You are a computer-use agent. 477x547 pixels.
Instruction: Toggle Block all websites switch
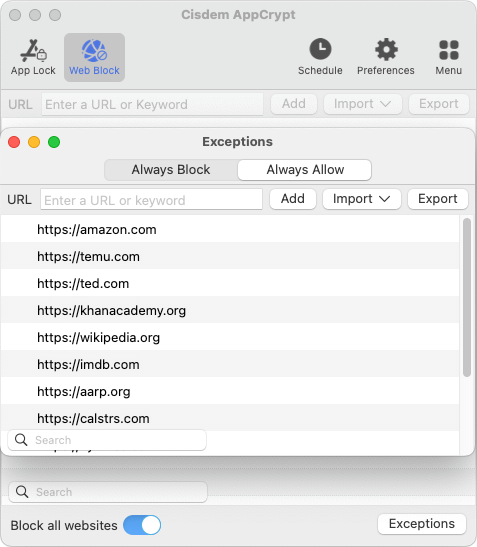pos(142,525)
